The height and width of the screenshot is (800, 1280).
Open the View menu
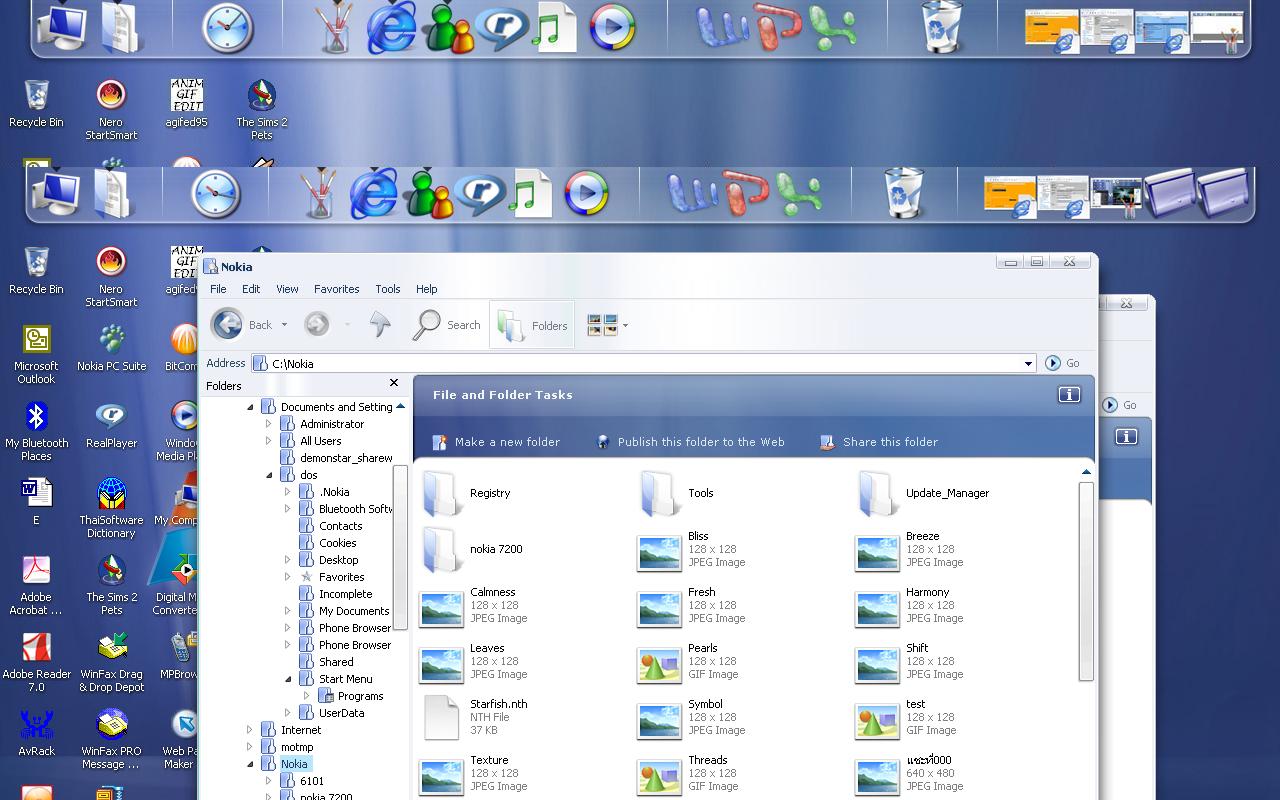pyautogui.click(x=287, y=289)
